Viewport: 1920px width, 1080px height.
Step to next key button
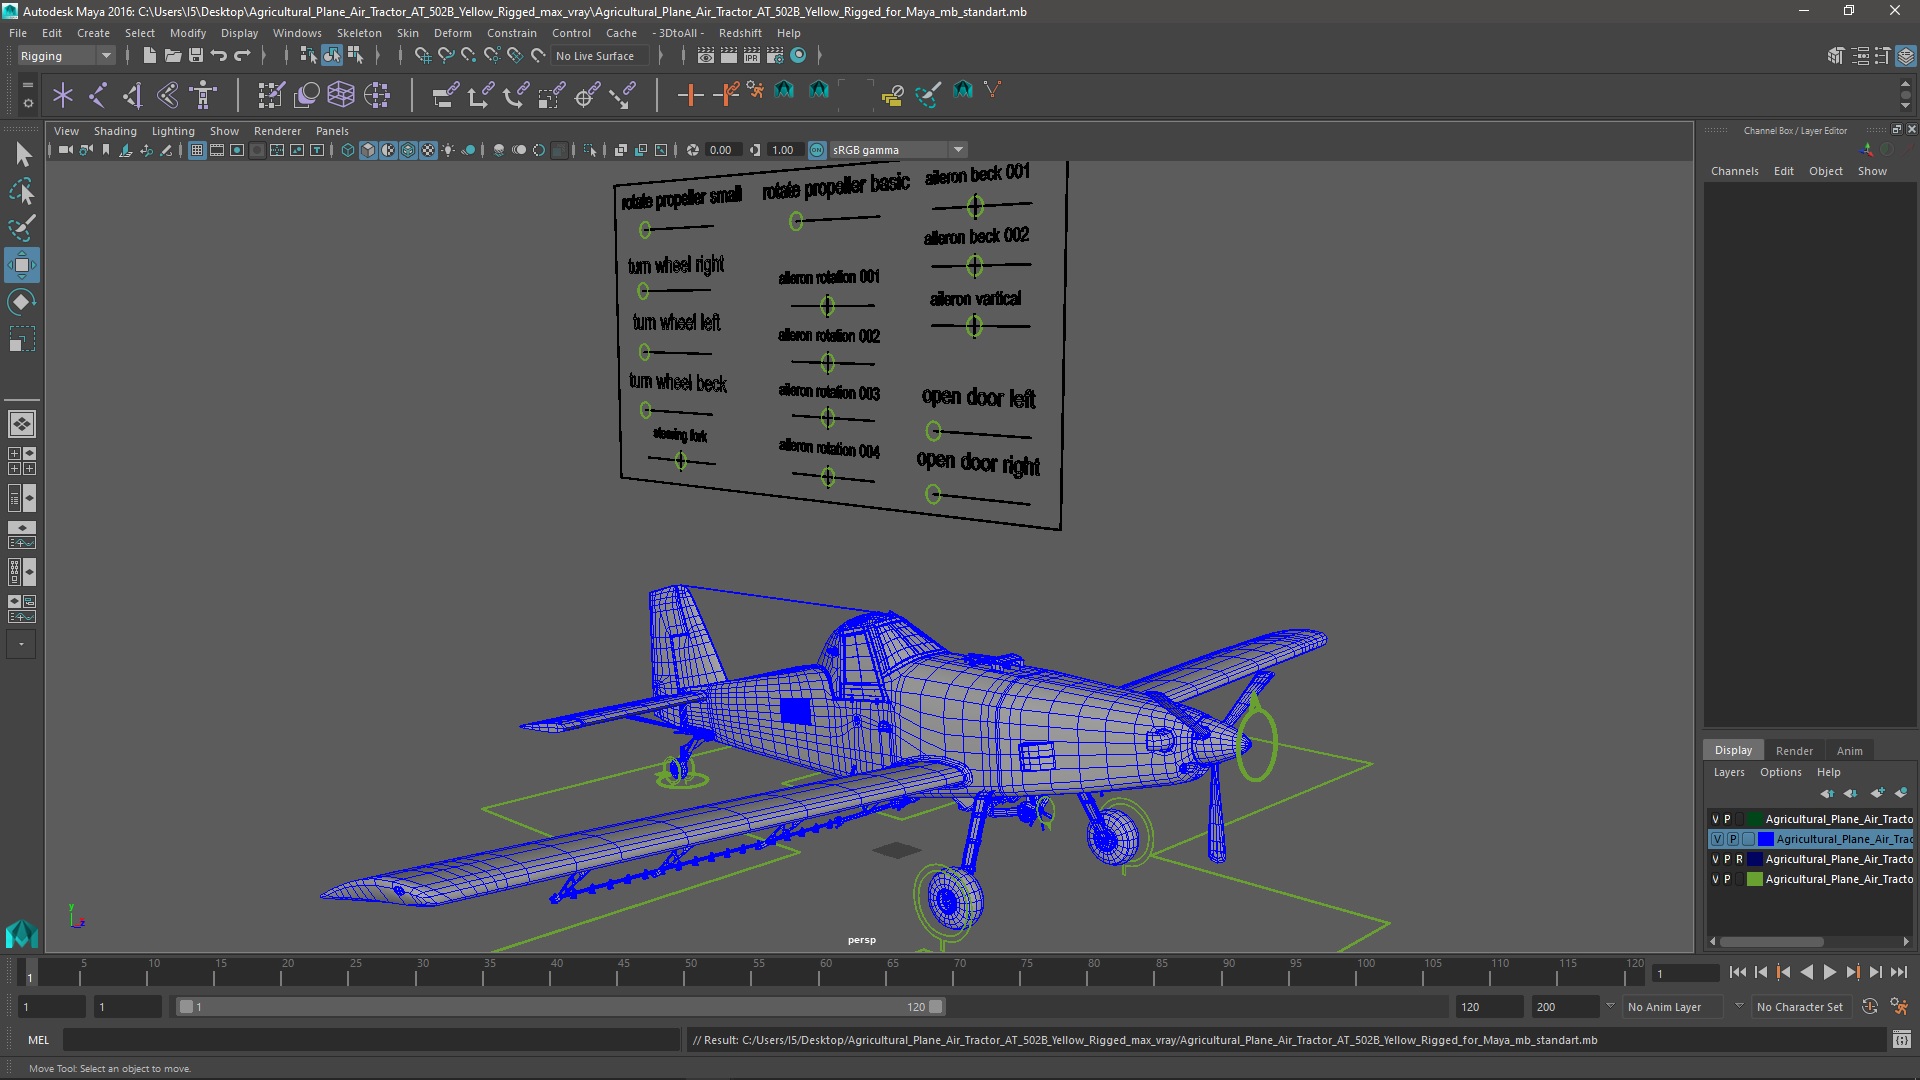(x=1852, y=972)
